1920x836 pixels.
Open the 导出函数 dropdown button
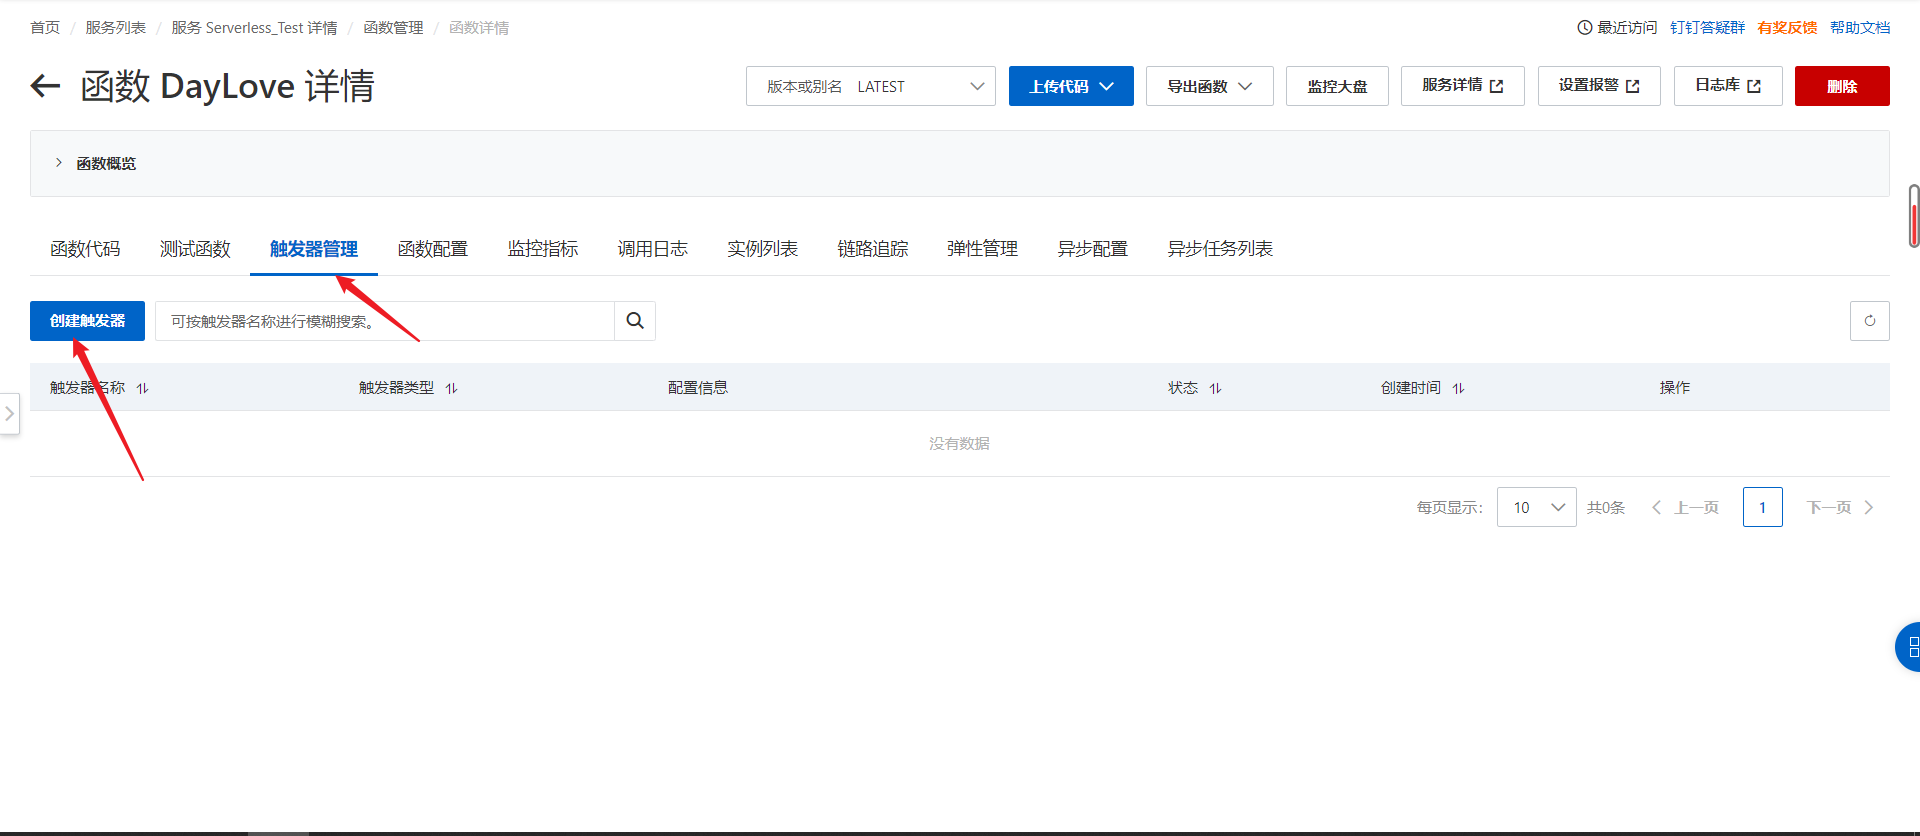click(1209, 86)
